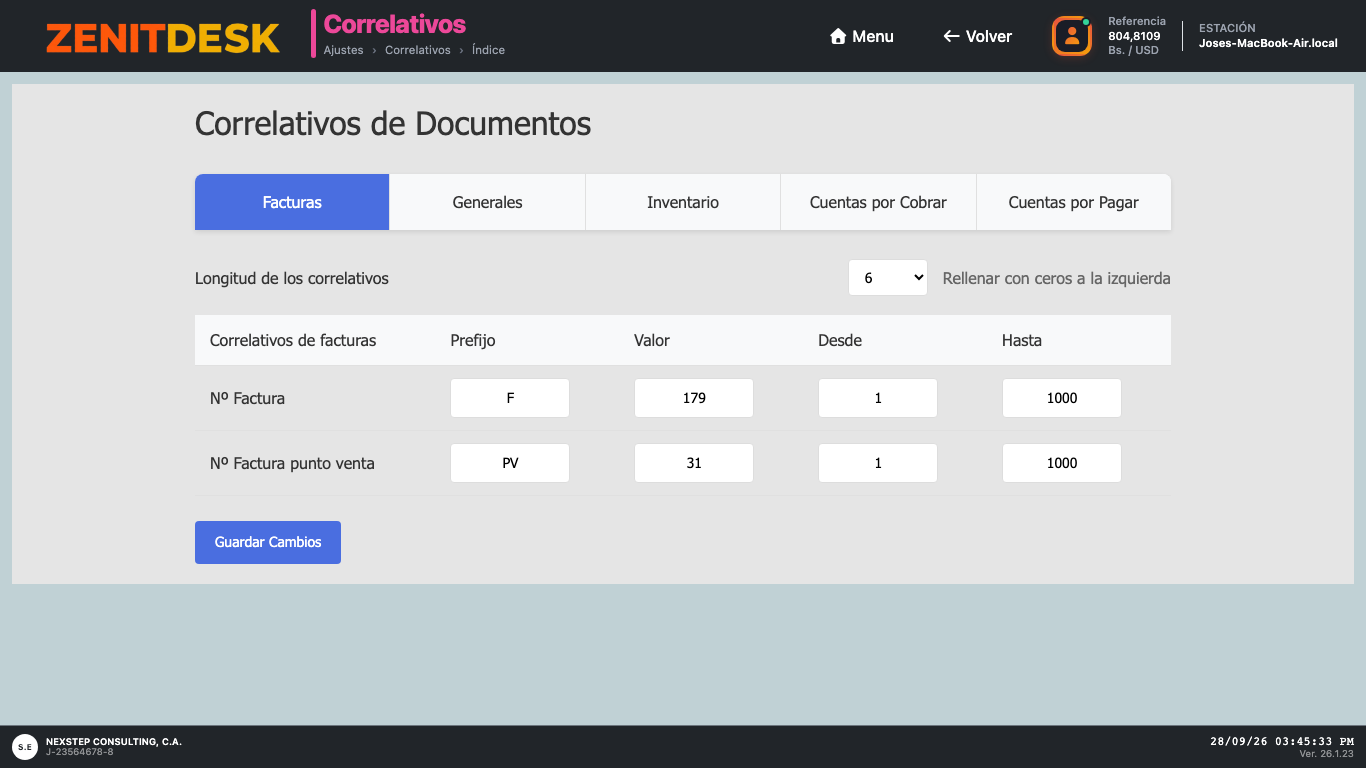The height and width of the screenshot is (768, 1366).
Task: Focus the Nº Factura desde field
Action: [x=878, y=398]
